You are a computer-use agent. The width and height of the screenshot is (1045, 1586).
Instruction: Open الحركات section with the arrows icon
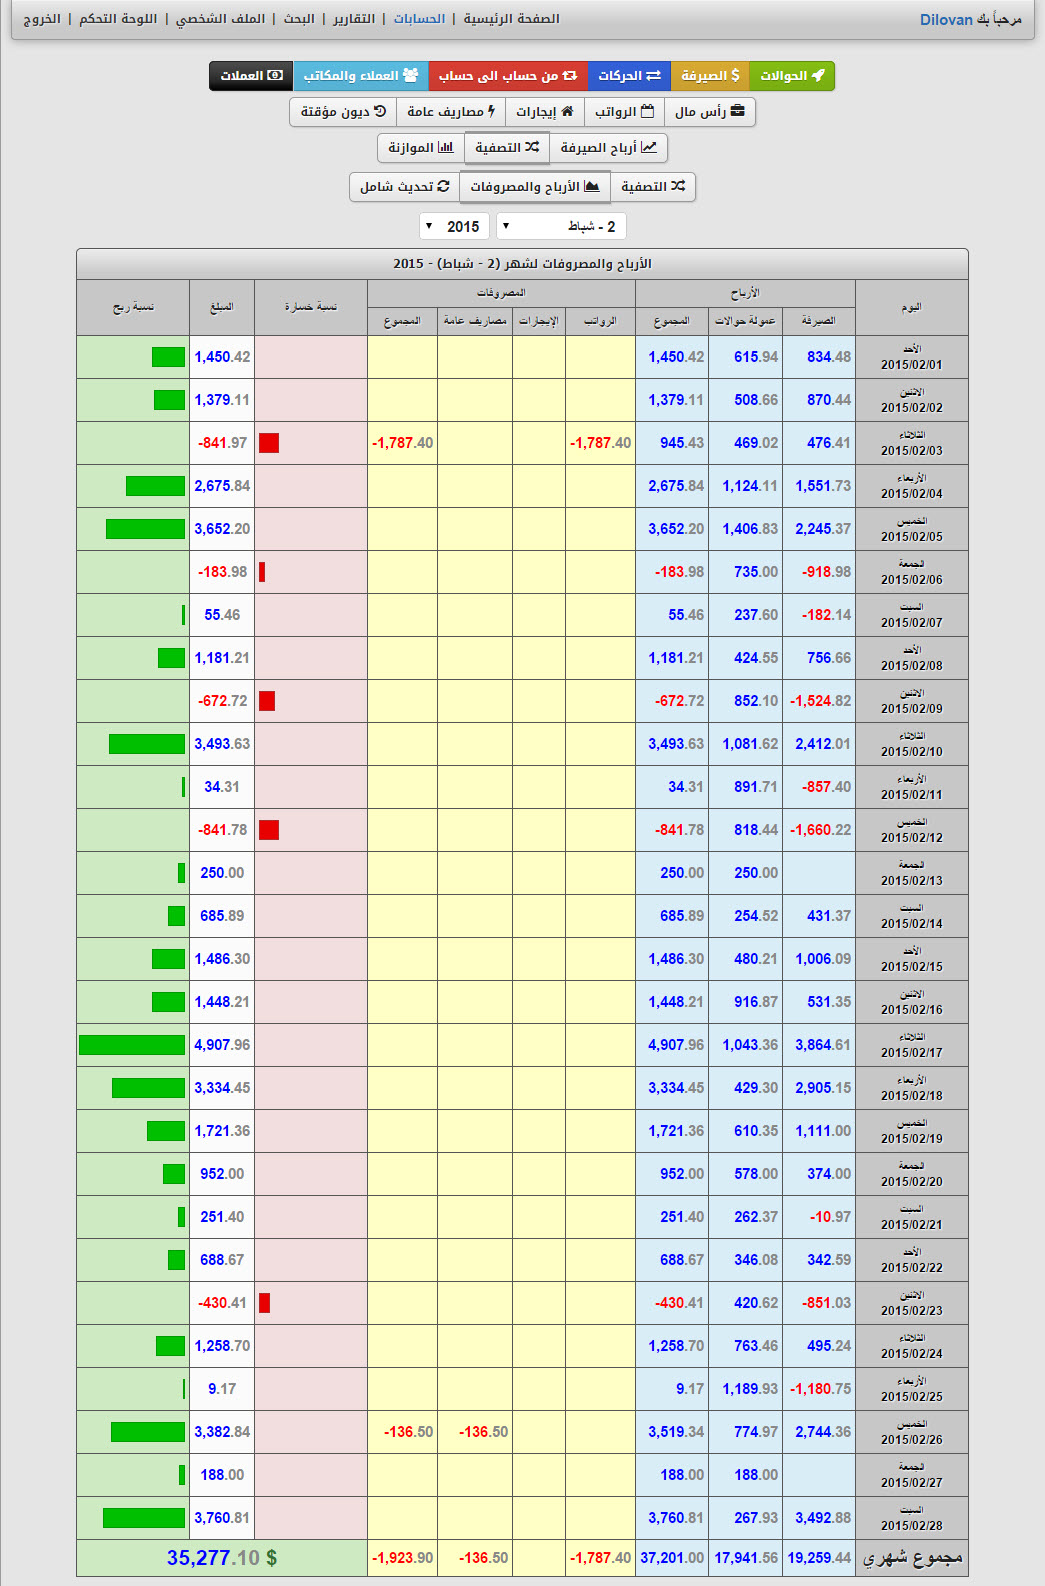[x=629, y=76]
